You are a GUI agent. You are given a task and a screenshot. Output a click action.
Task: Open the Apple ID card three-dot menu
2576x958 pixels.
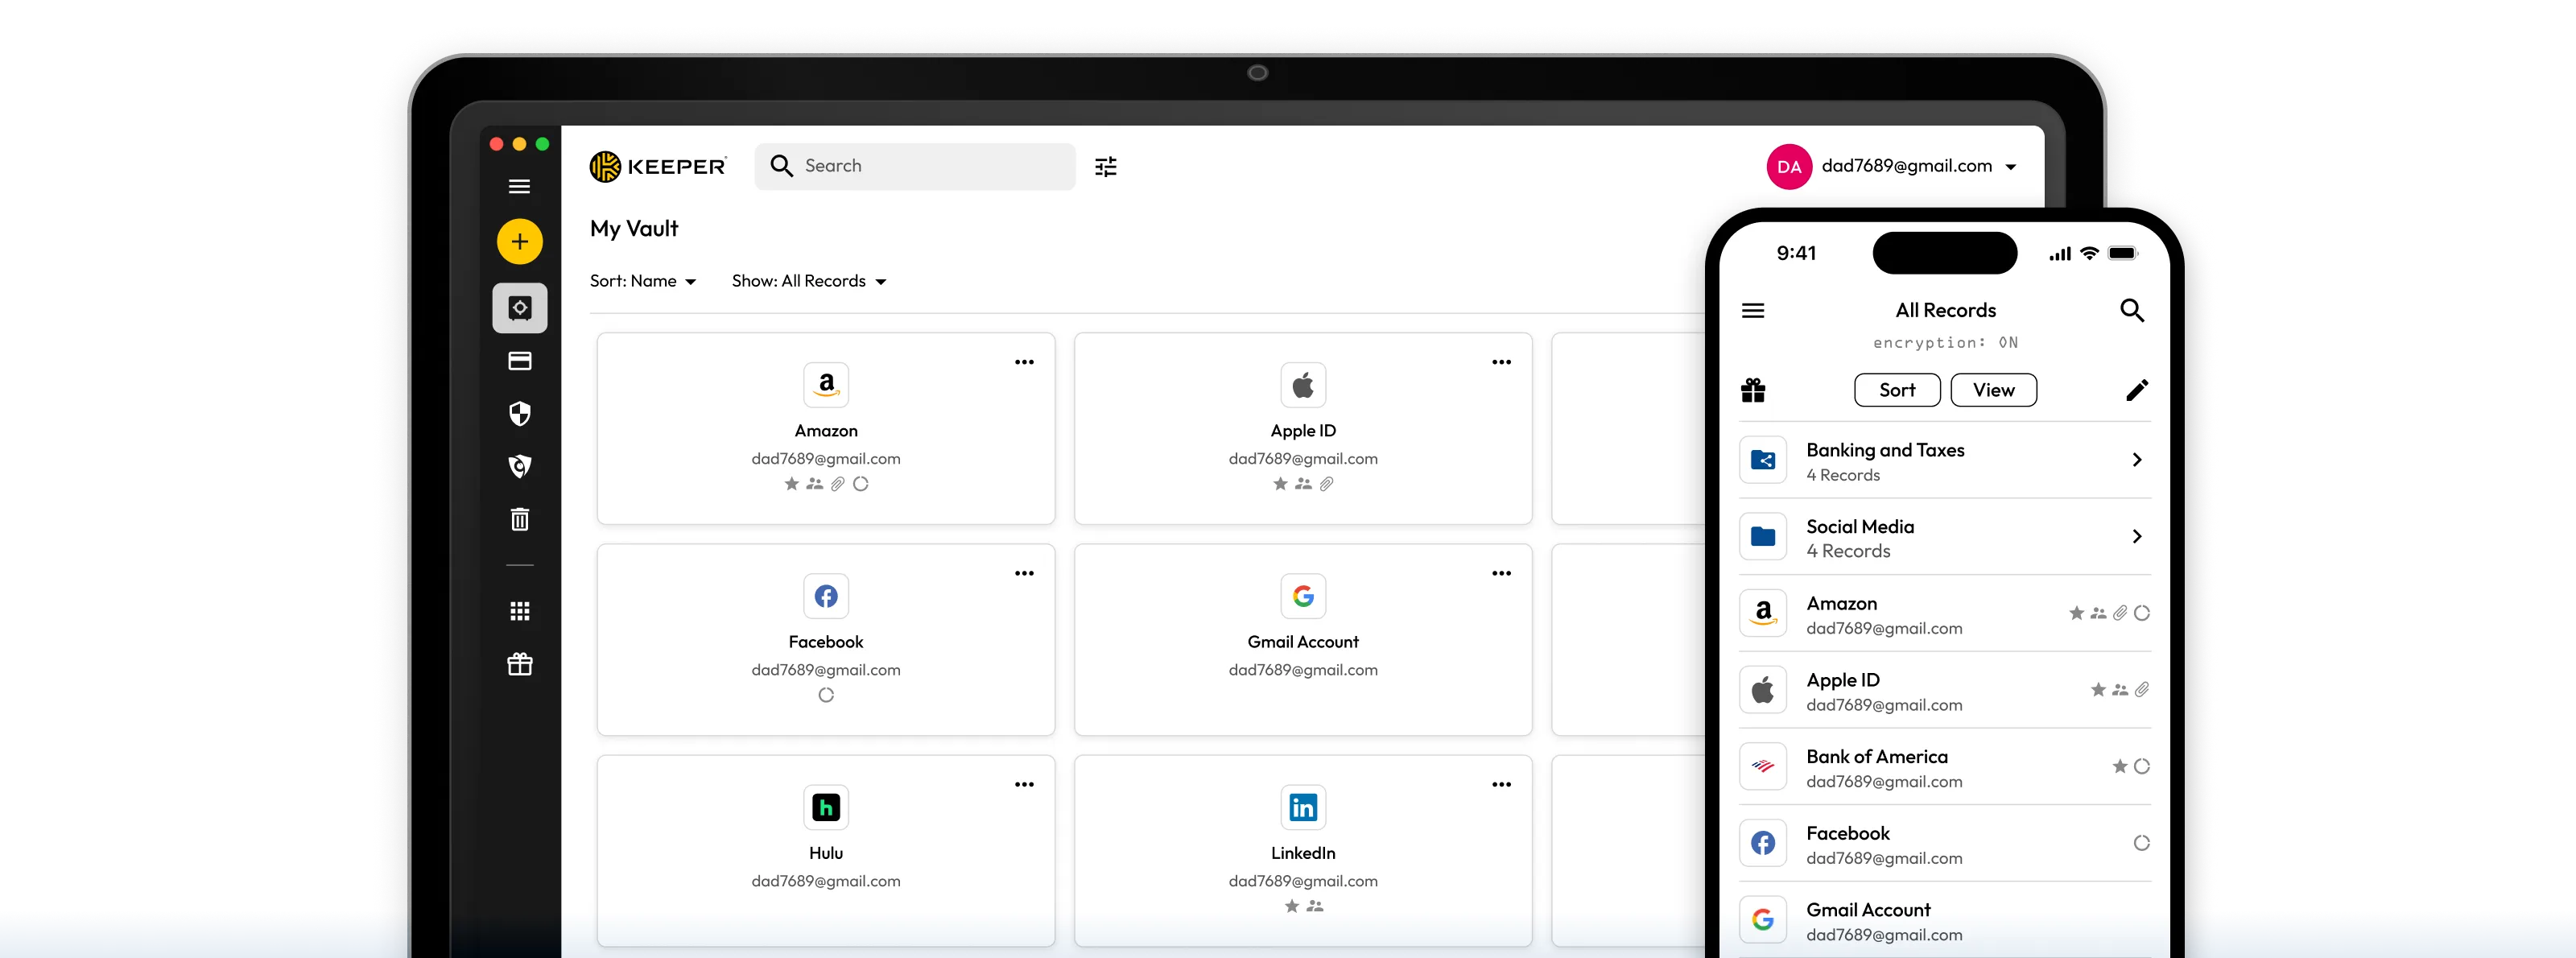point(1501,362)
